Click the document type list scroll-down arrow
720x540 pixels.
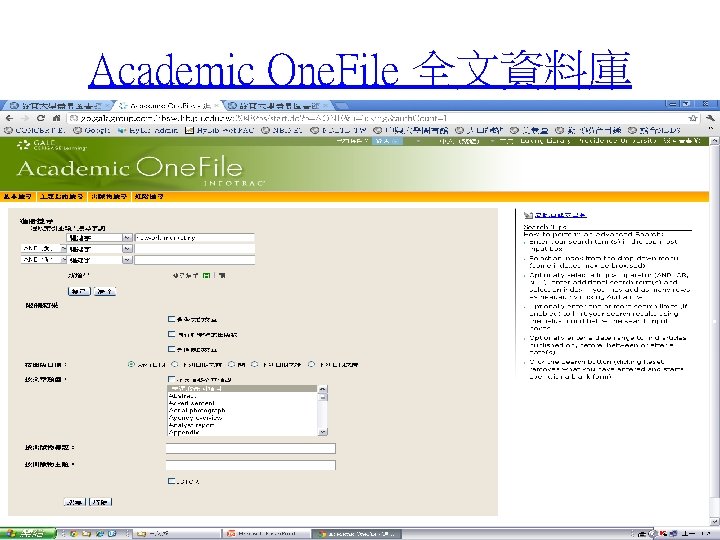[323, 432]
